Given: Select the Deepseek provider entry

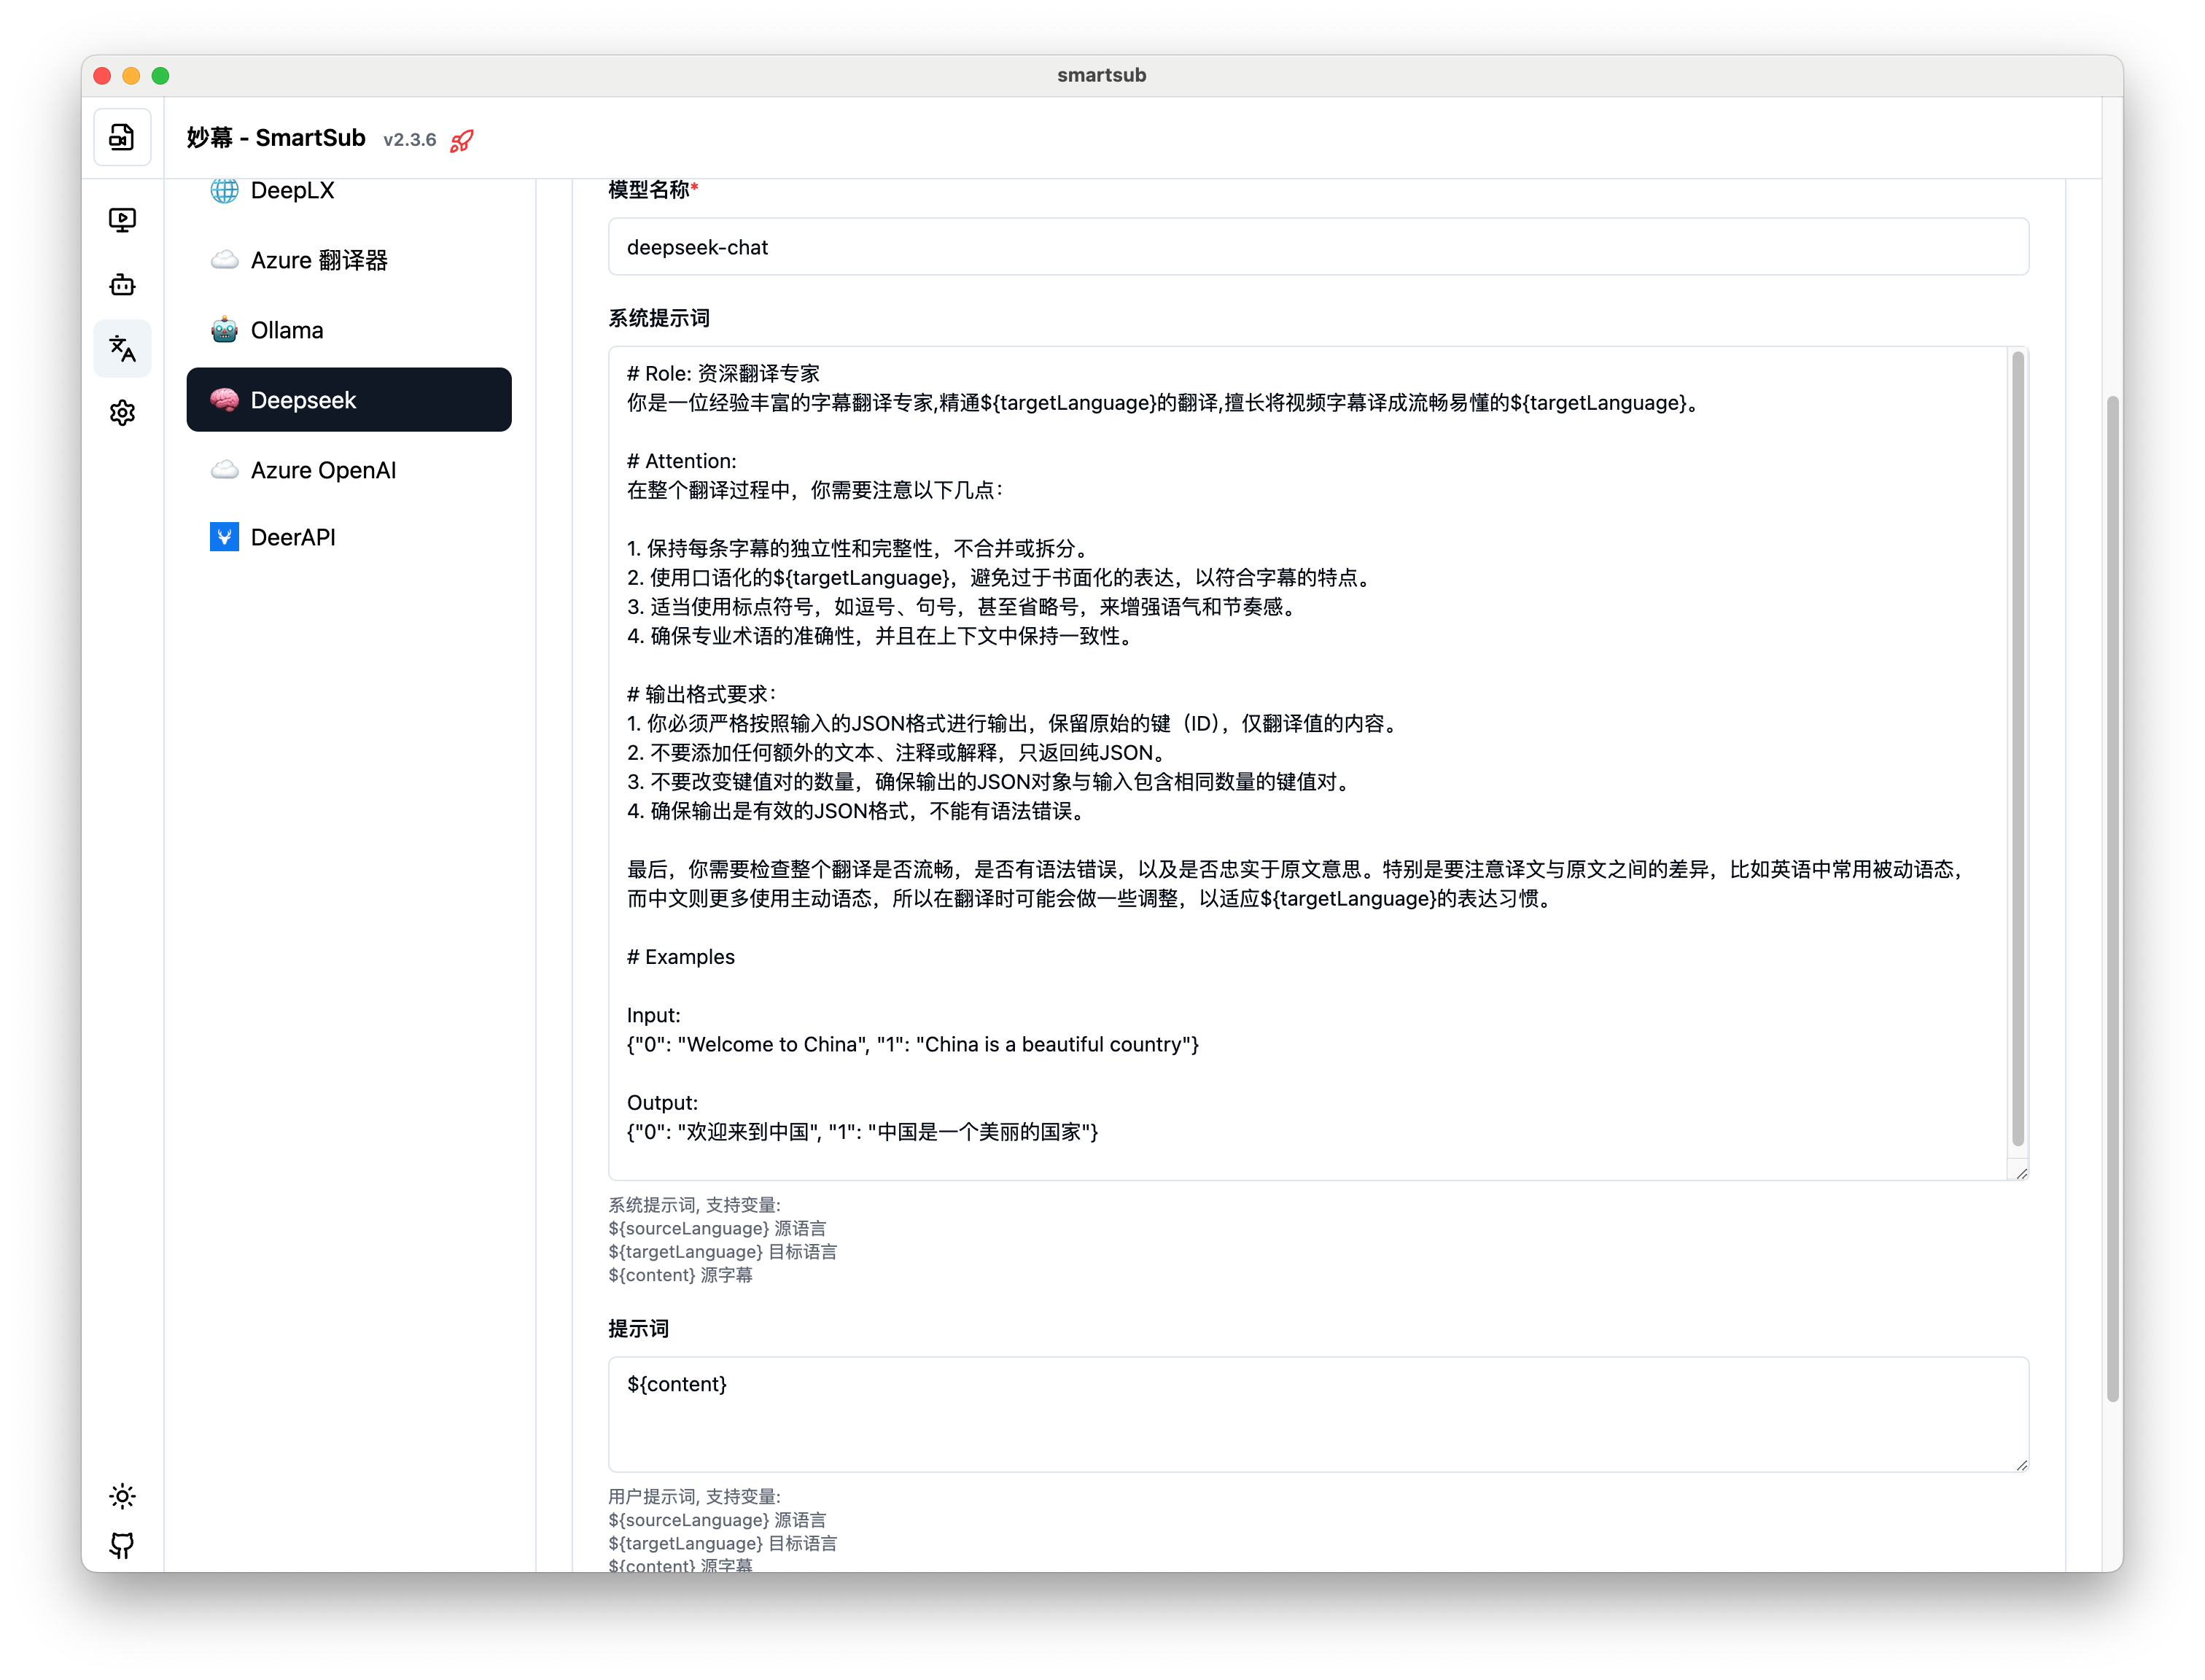Looking at the screenshot, I should [x=348, y=400].
